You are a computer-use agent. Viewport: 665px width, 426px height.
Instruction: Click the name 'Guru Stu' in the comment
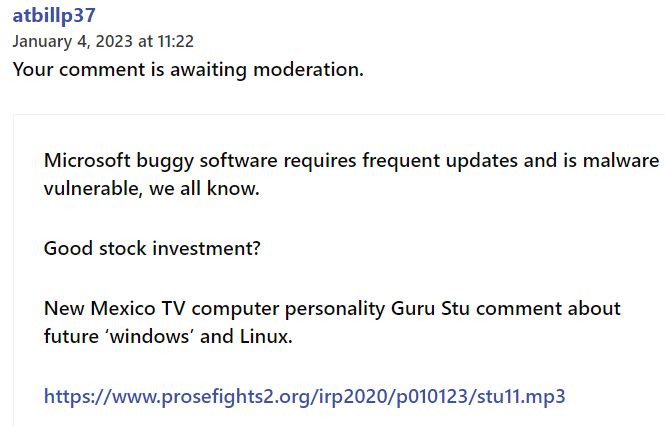(430, 308)
